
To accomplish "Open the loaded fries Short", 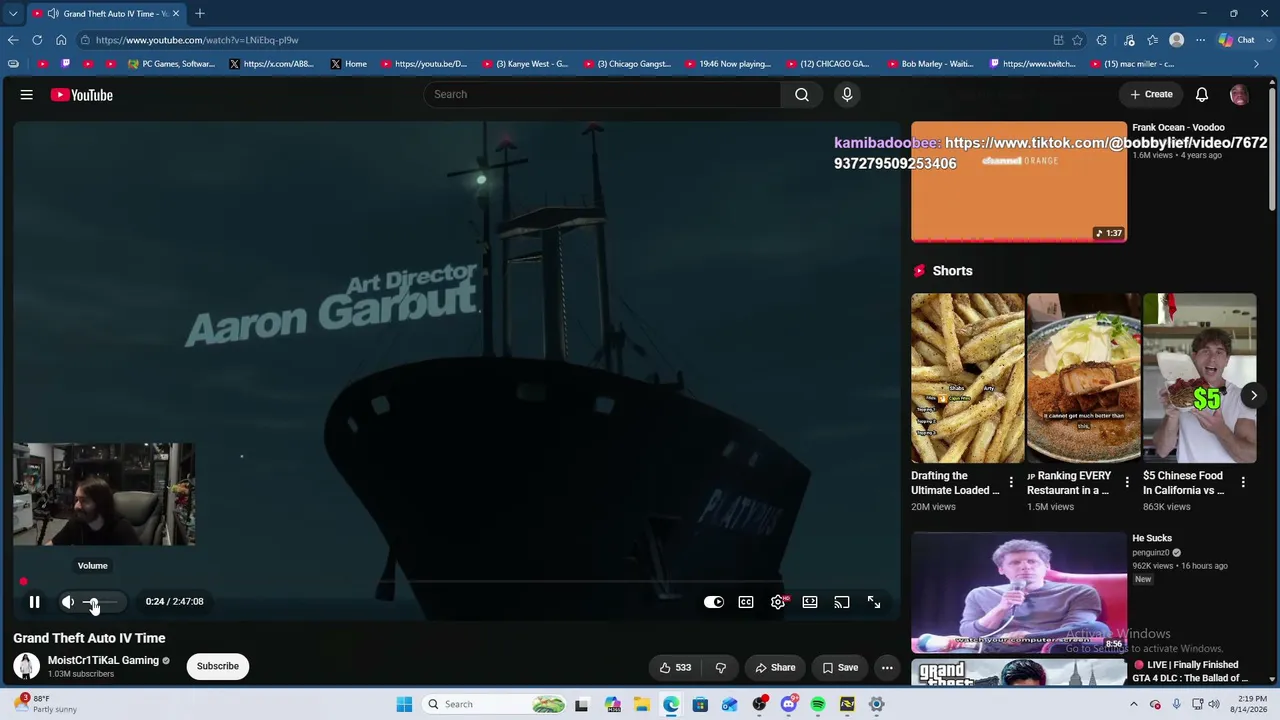I will click(x=967, y=378).
